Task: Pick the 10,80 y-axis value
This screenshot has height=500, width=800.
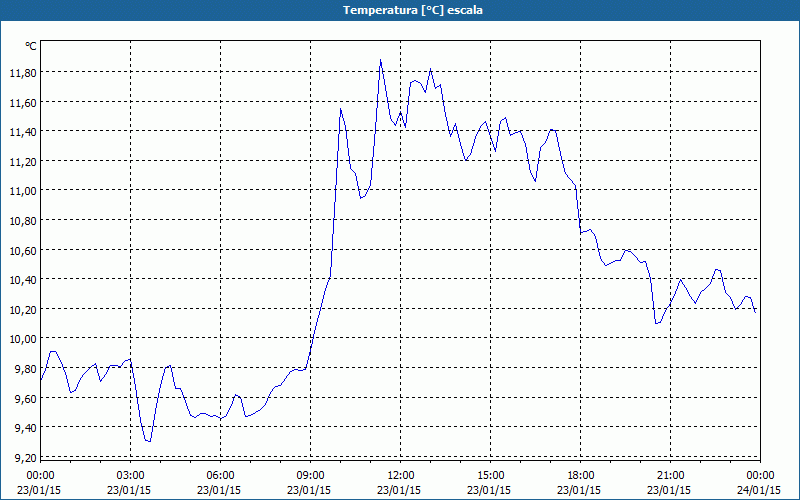Action: click(x=23, y=220)
